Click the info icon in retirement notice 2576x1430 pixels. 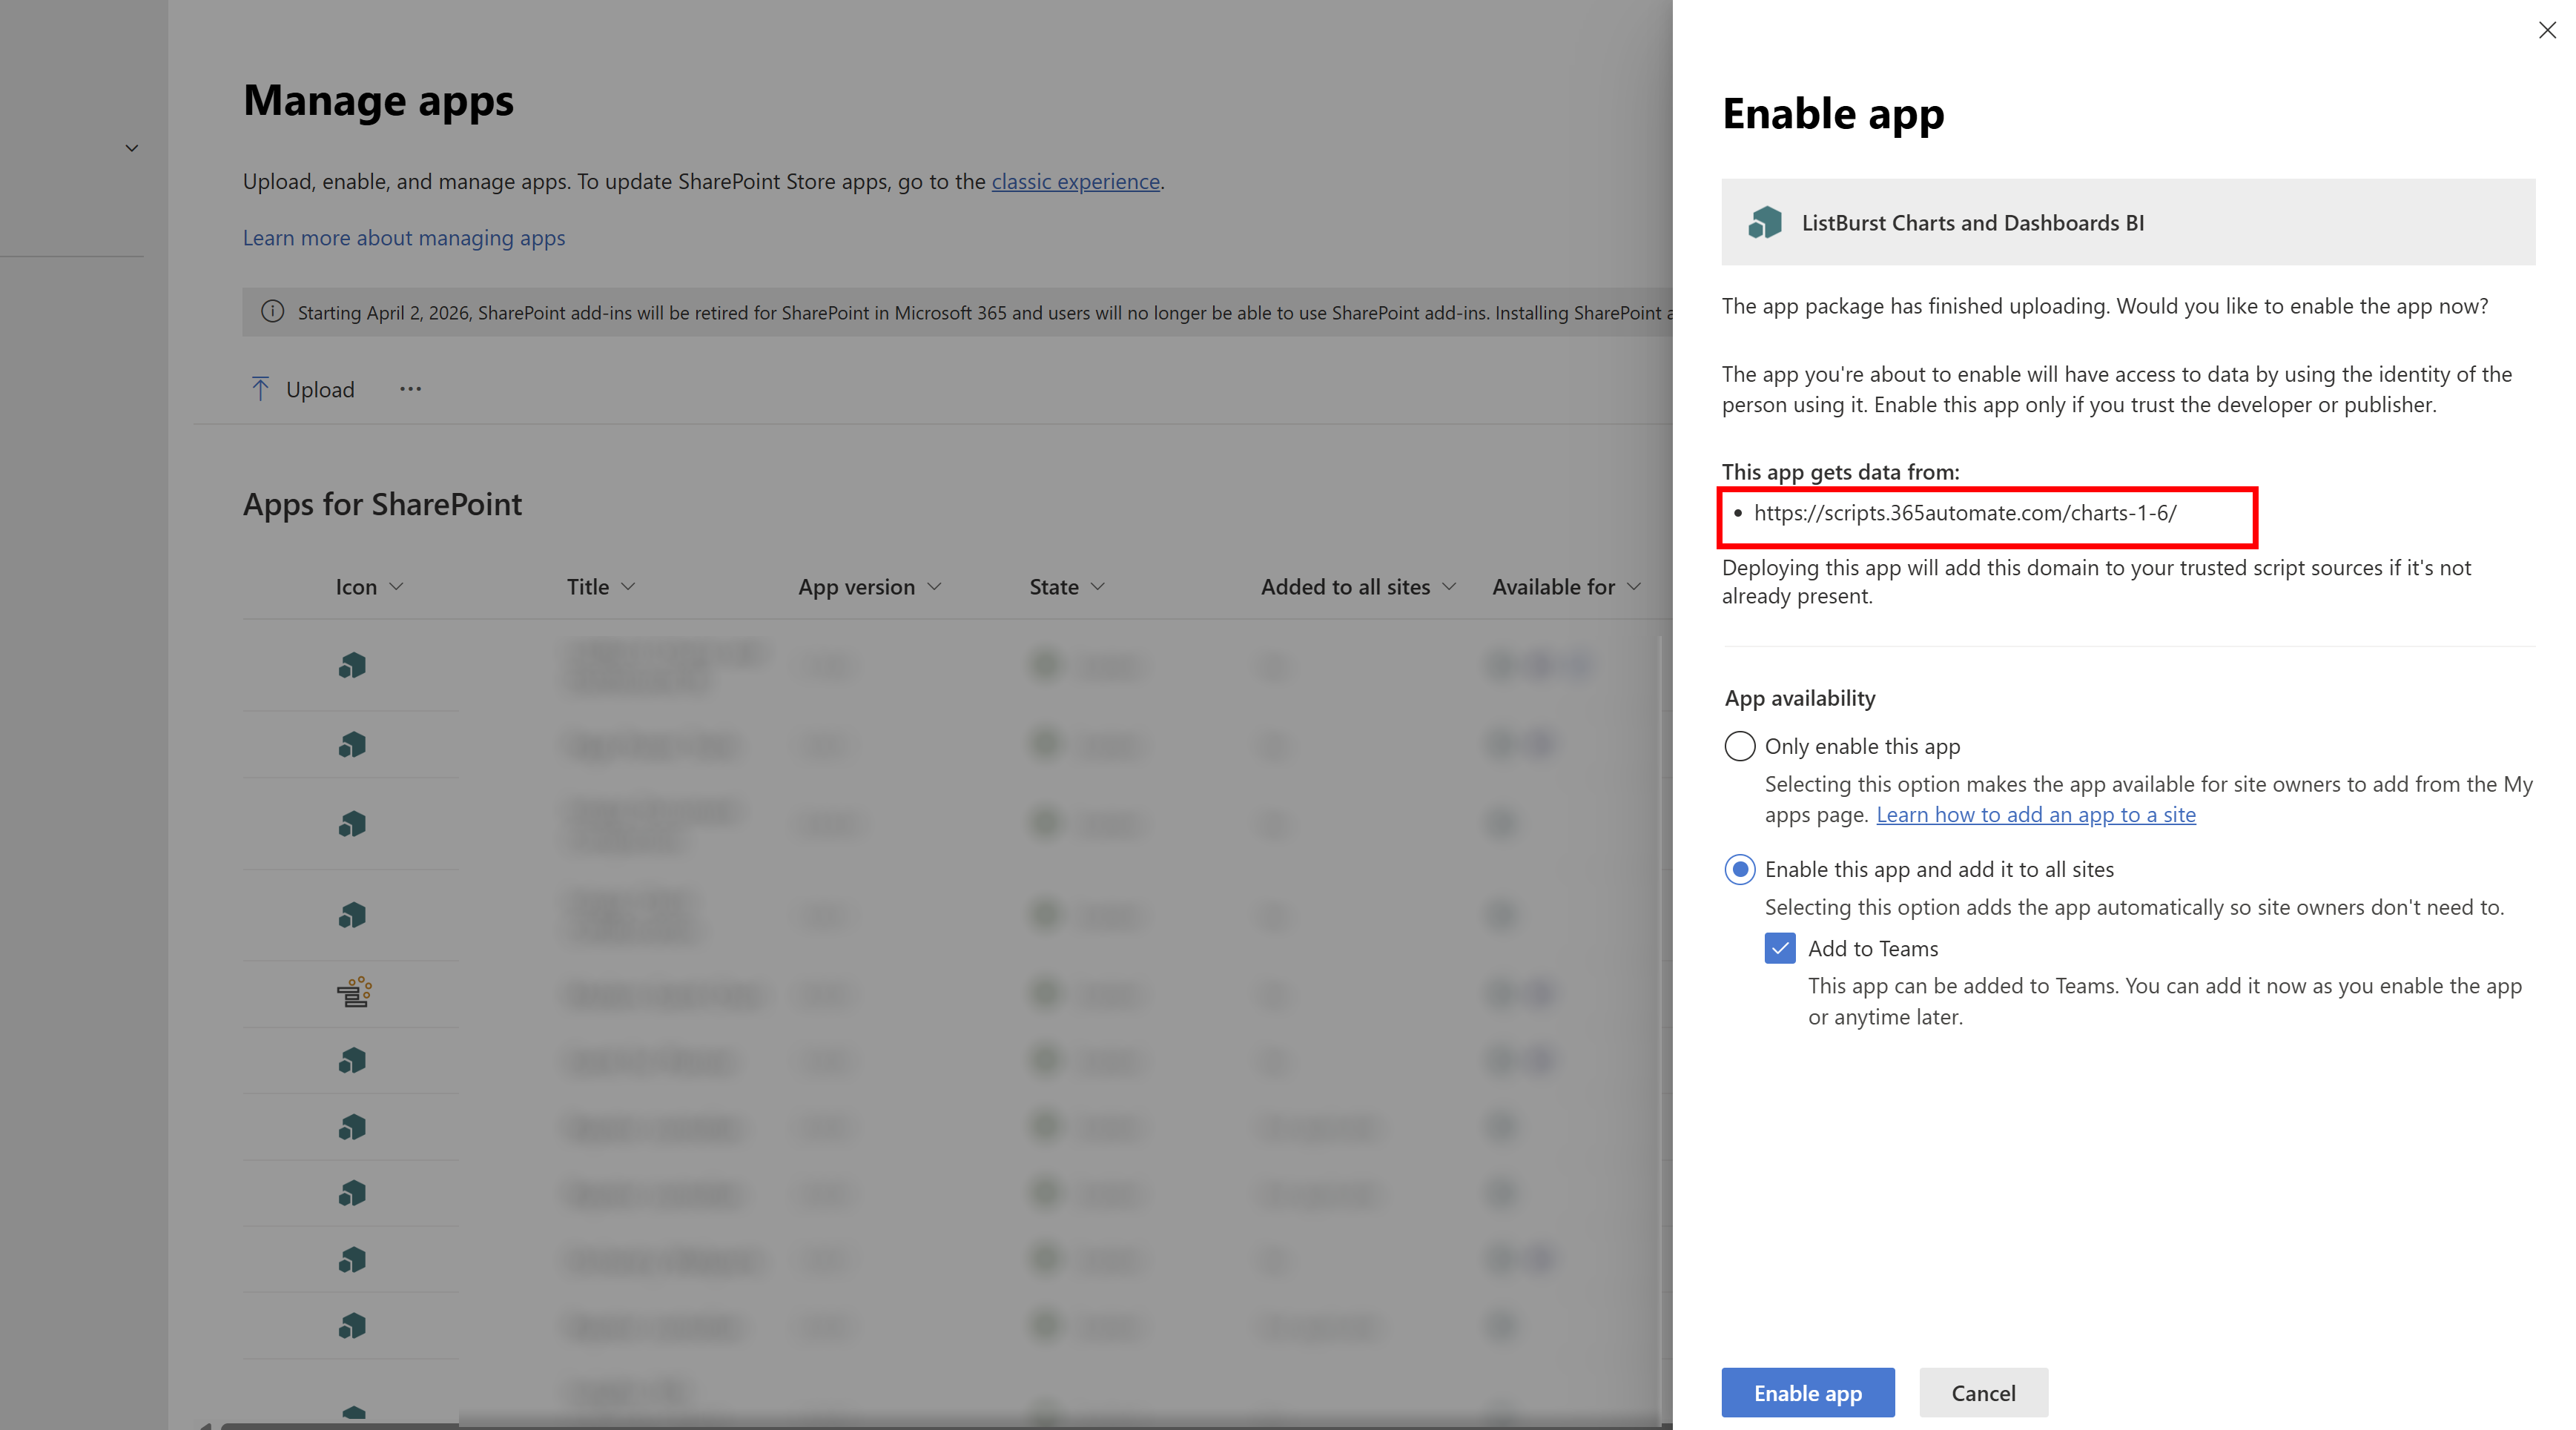272,312
